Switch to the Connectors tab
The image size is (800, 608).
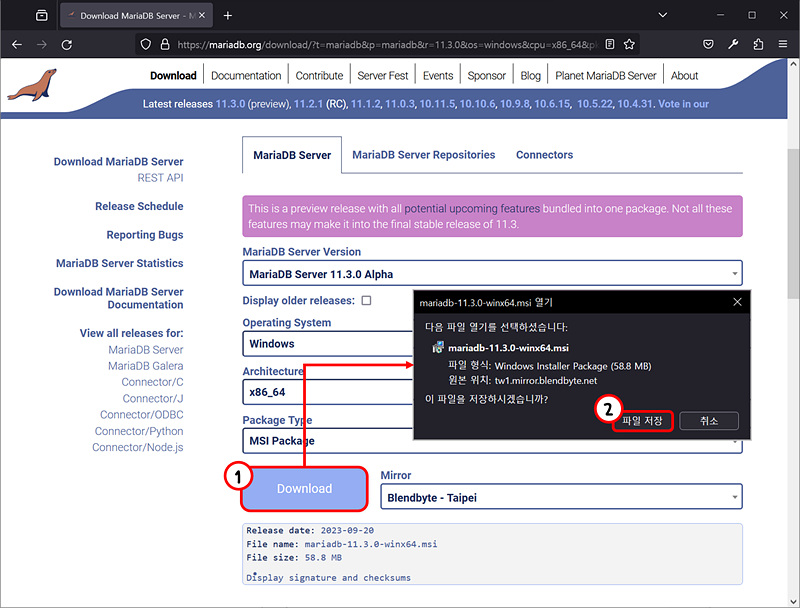(544, 155)
